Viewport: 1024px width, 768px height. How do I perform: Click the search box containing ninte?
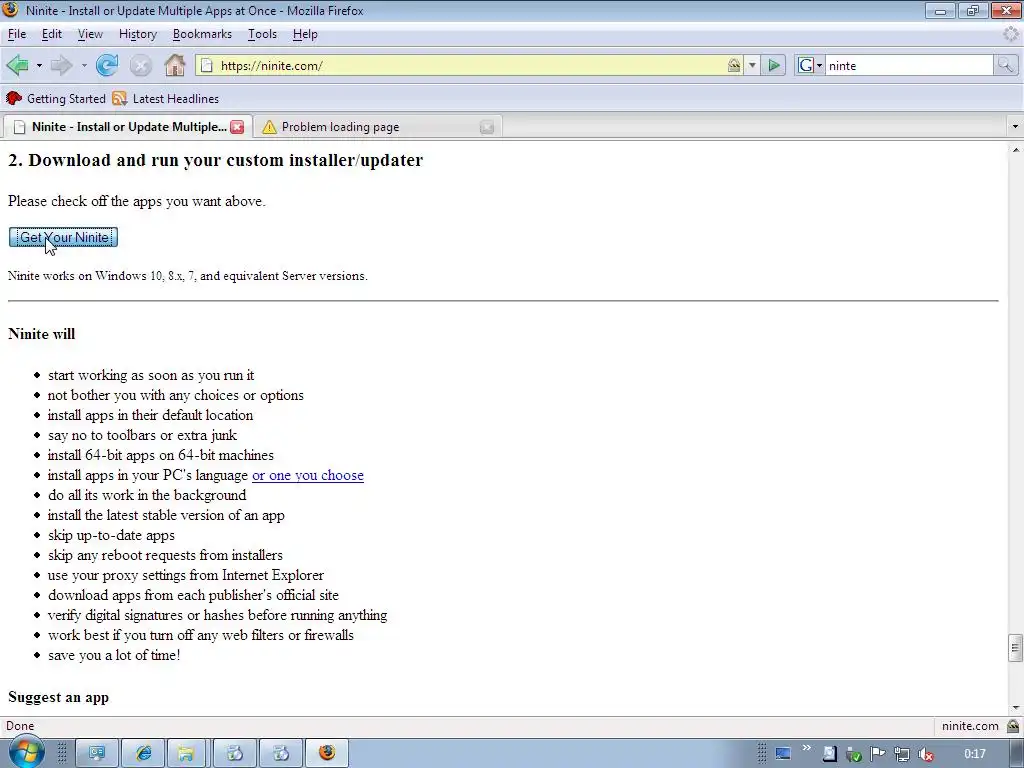(x=909, y=65)
